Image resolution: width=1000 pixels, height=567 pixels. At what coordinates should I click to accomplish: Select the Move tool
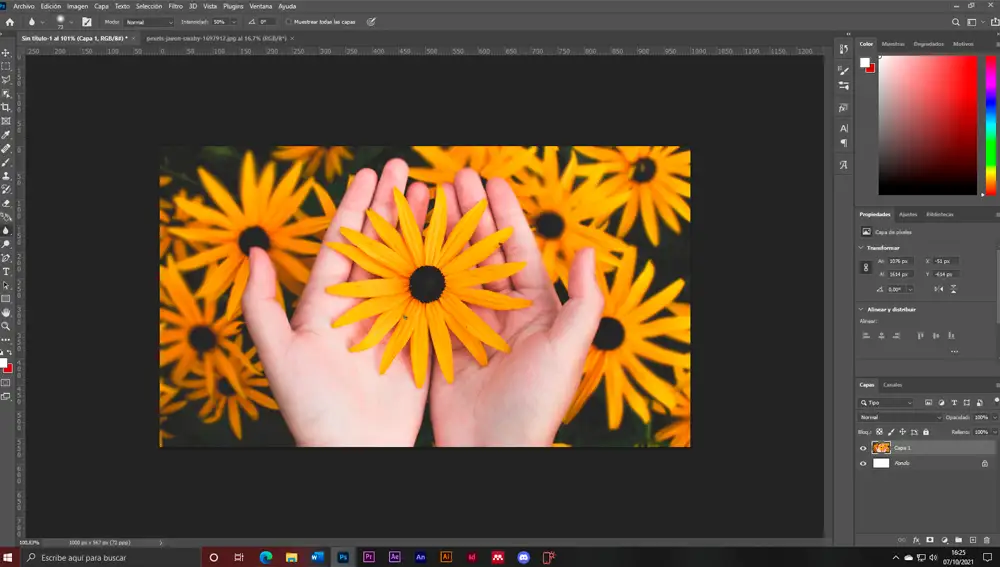tap(6, 52)
